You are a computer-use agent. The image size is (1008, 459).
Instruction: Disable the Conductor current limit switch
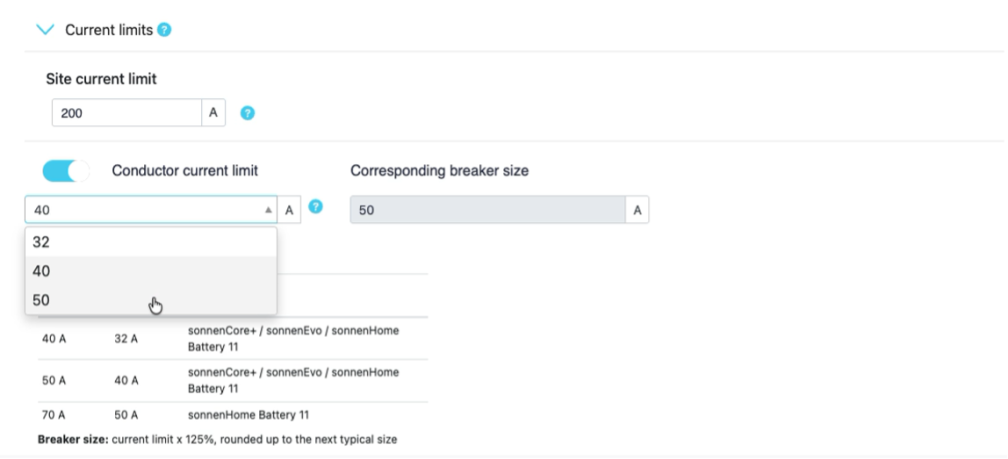[66, 171]
